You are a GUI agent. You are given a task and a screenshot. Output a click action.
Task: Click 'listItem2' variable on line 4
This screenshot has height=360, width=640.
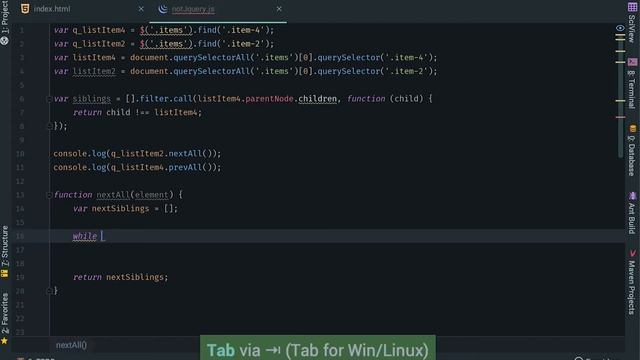pyautogui.click(x=94, y=71)
